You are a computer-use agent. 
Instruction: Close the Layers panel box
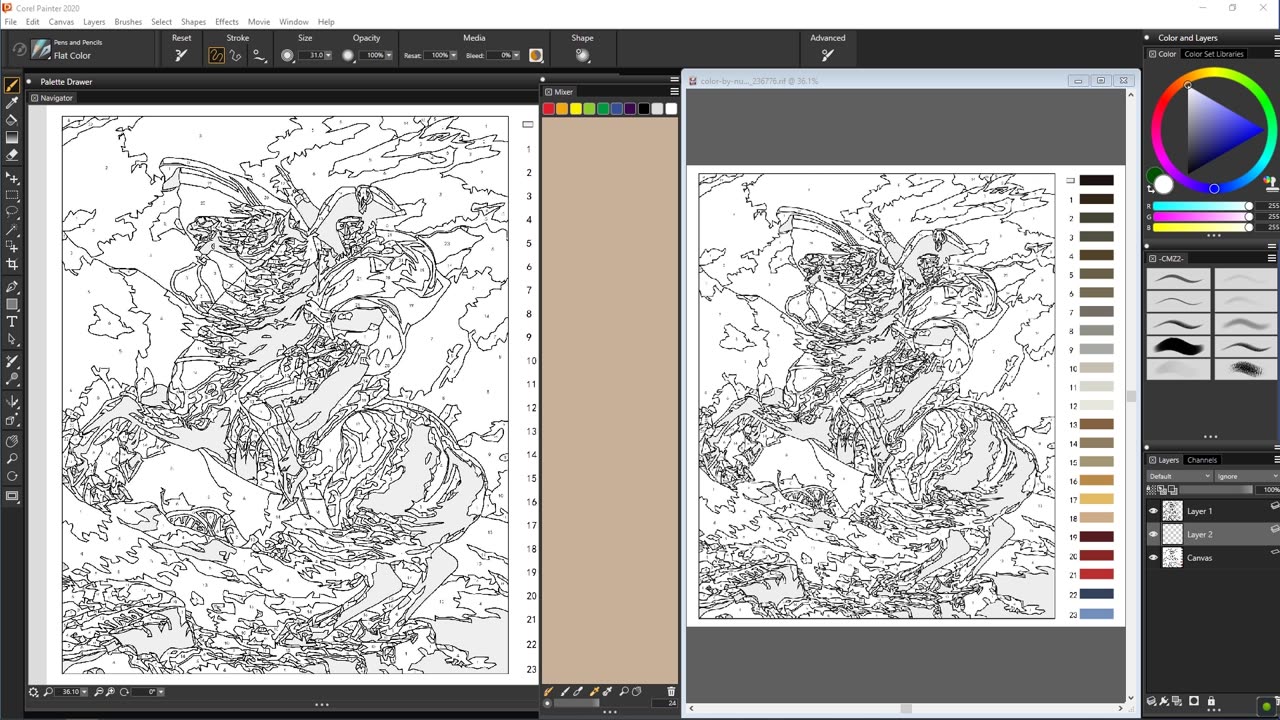click(1151, 460)
